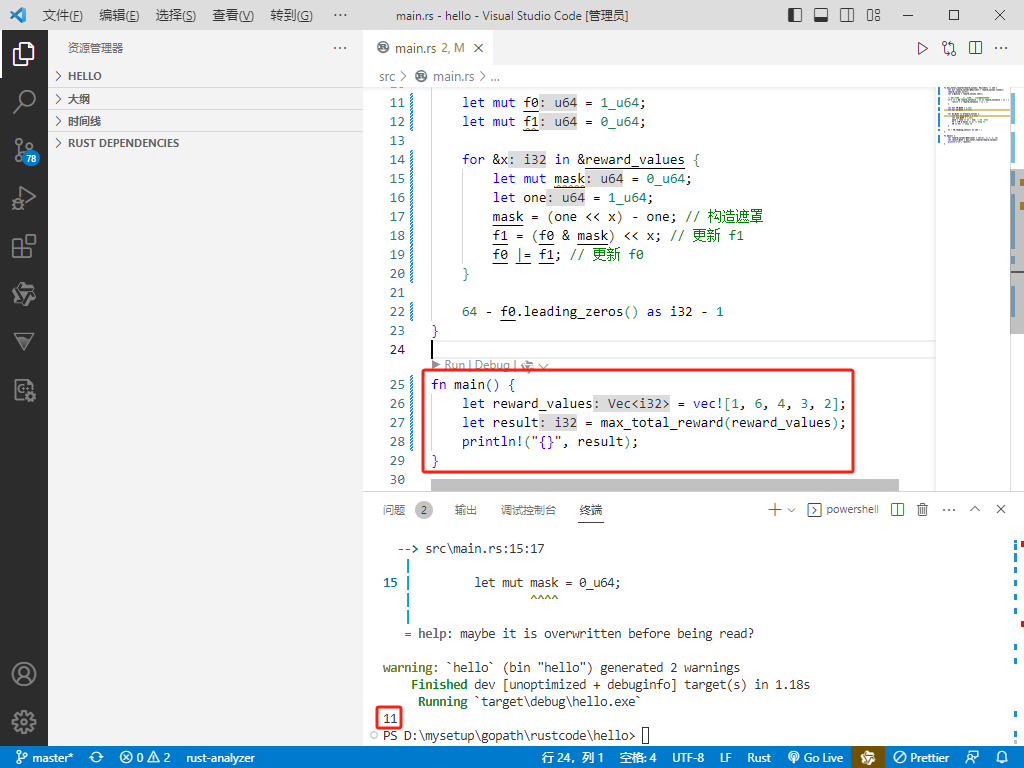Image resolution: width=1024 pixels, height=768 pixels.
Task: Close the main.rs editor tab
Action: (x=479, y=48)
